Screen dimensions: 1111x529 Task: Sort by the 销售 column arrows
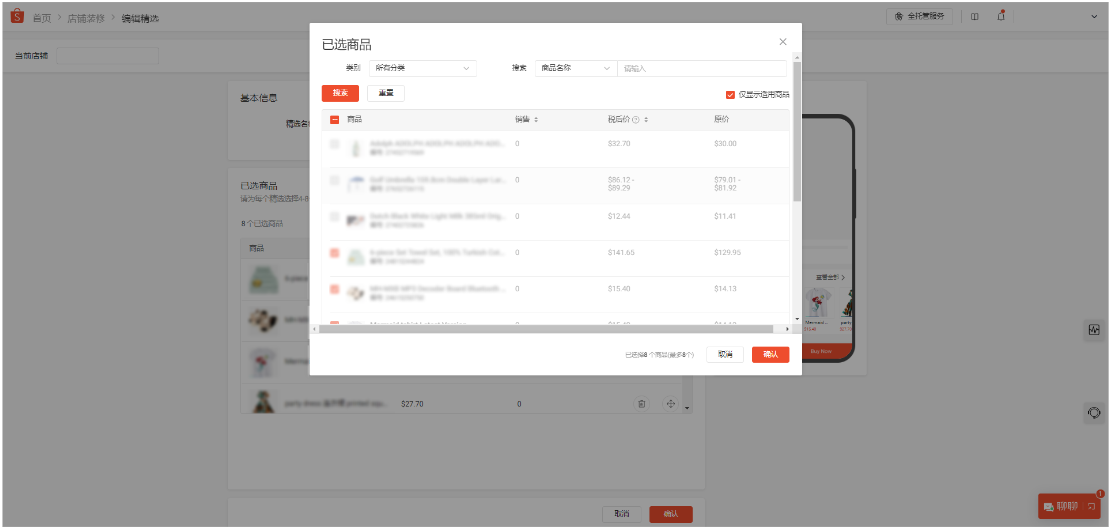pyautogui.click(x=536, y=120)
